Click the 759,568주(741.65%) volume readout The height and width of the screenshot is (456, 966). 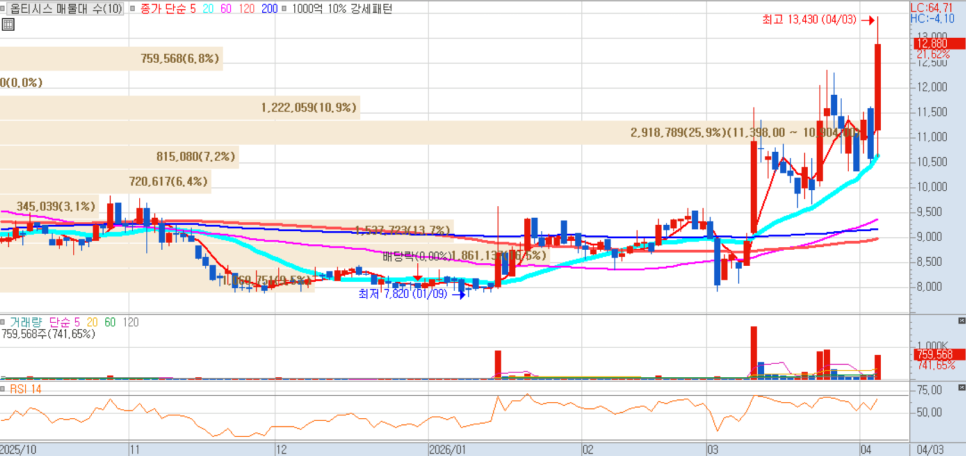pyautogui.click(x=49, y=333)
